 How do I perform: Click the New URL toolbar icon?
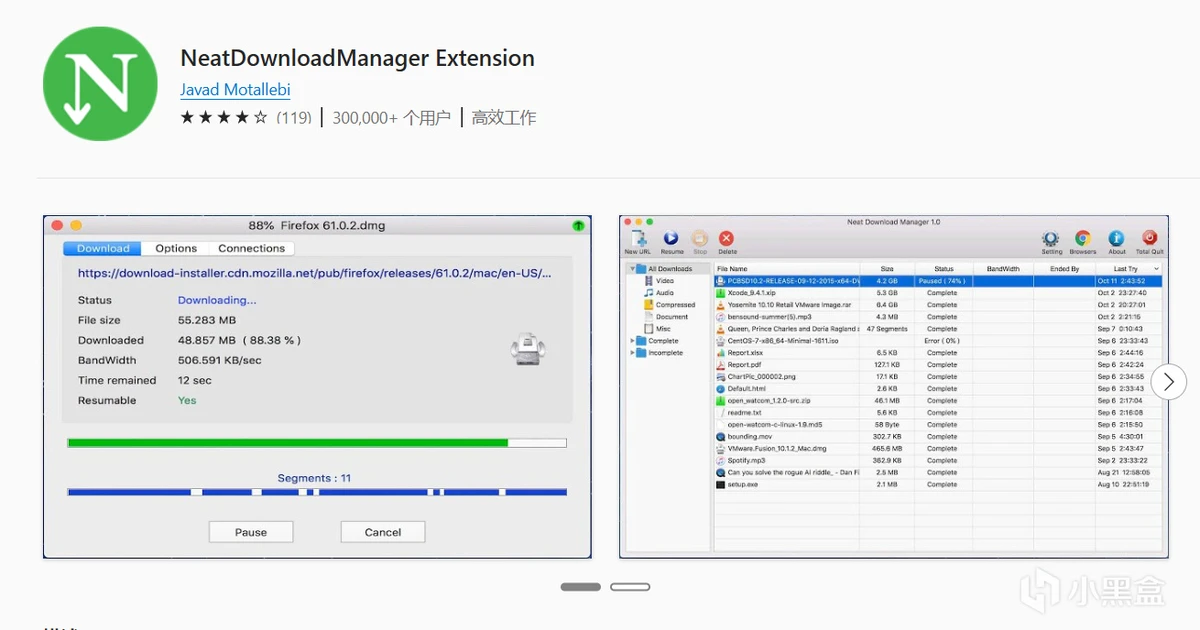(638, 239)
